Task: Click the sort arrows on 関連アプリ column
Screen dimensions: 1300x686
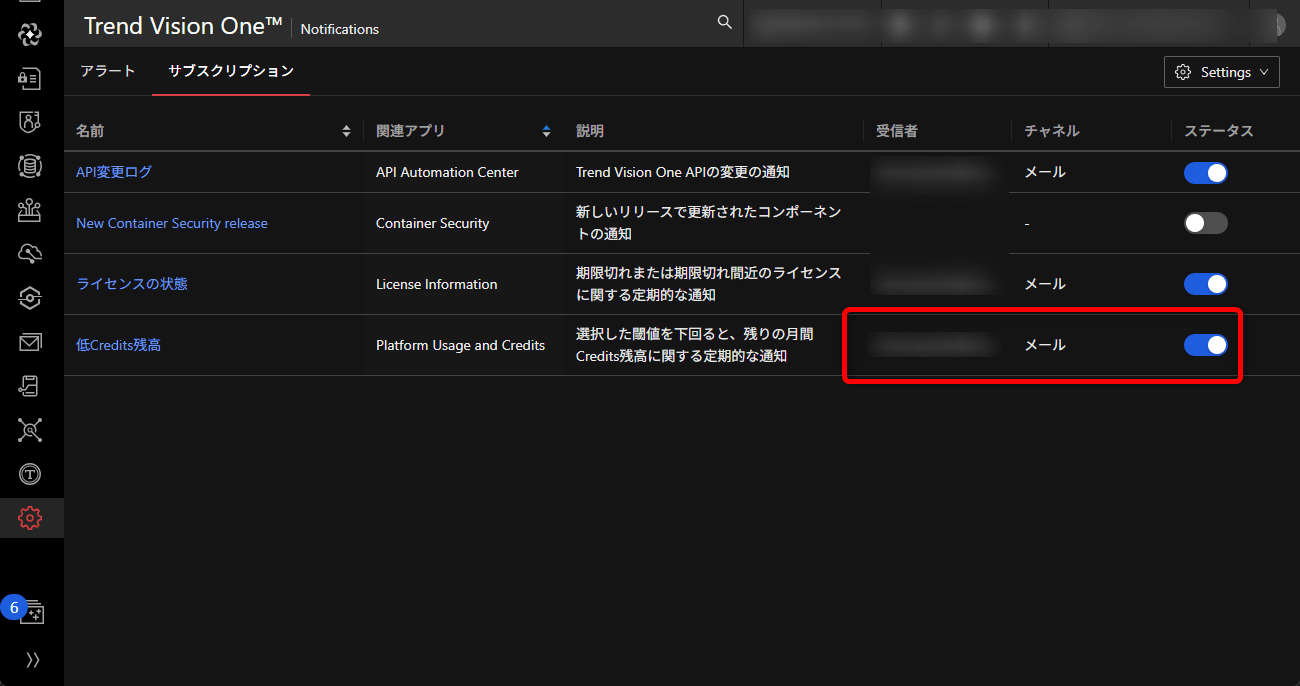Action: coord(546,130)
